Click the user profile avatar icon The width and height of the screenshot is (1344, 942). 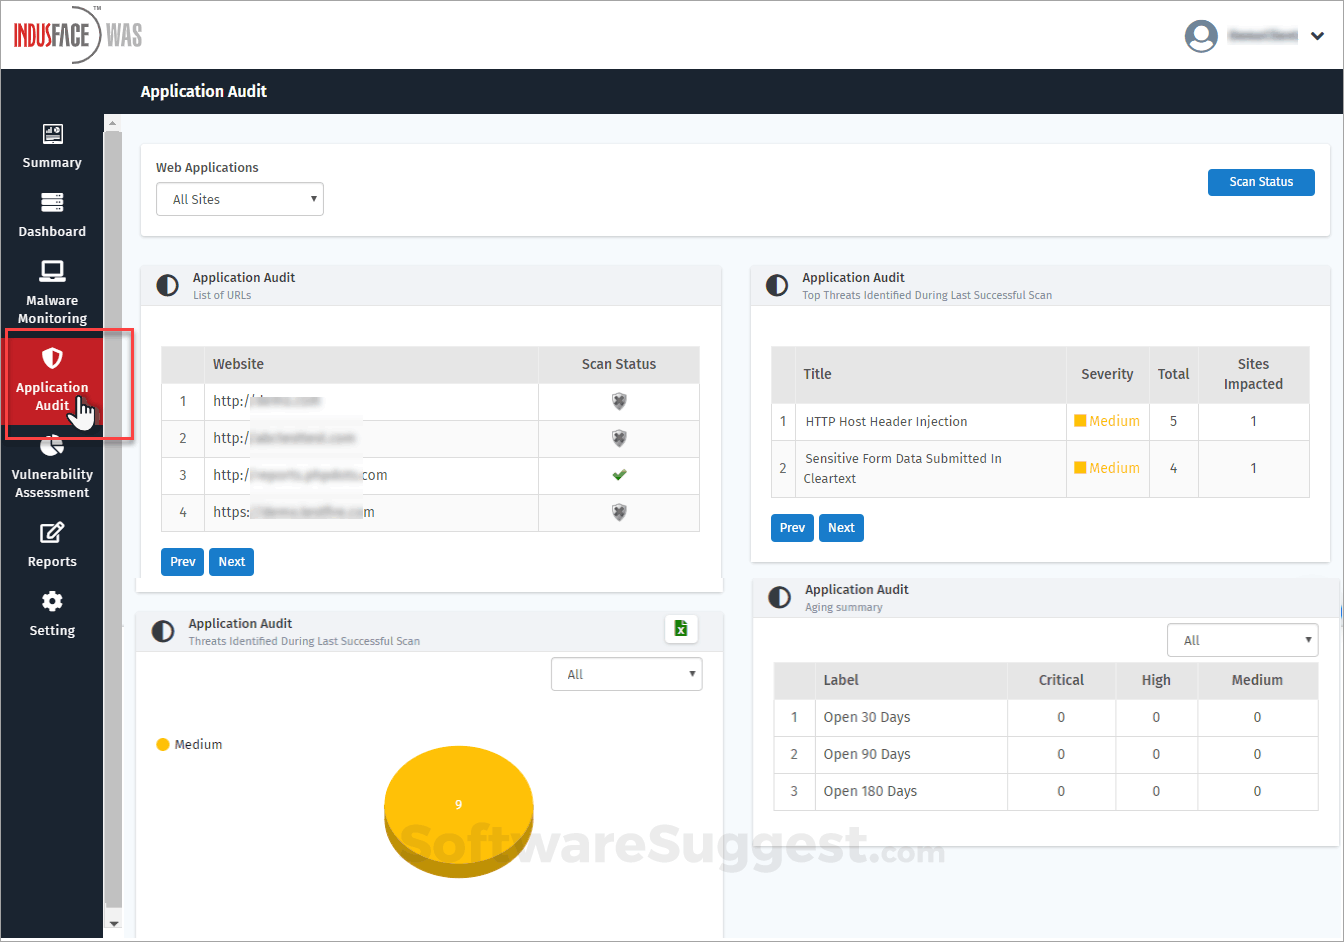tap(1200, 36)
